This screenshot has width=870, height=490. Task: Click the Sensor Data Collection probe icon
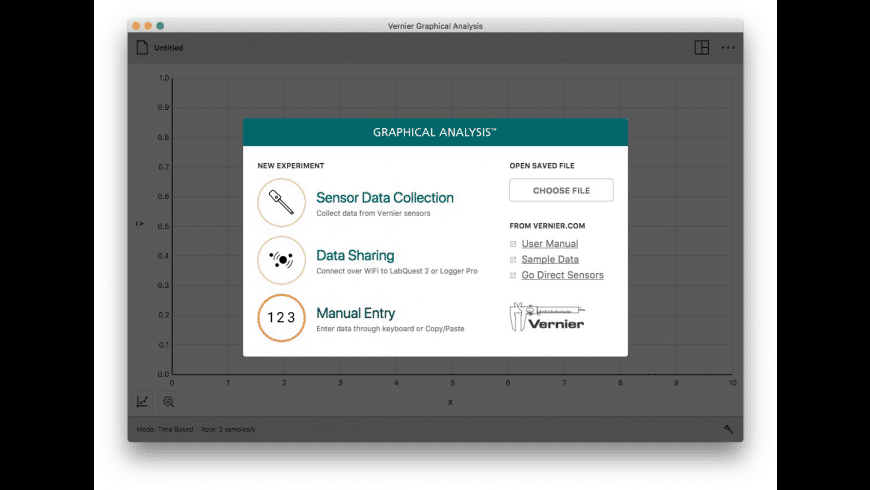(x=281, y=203)
